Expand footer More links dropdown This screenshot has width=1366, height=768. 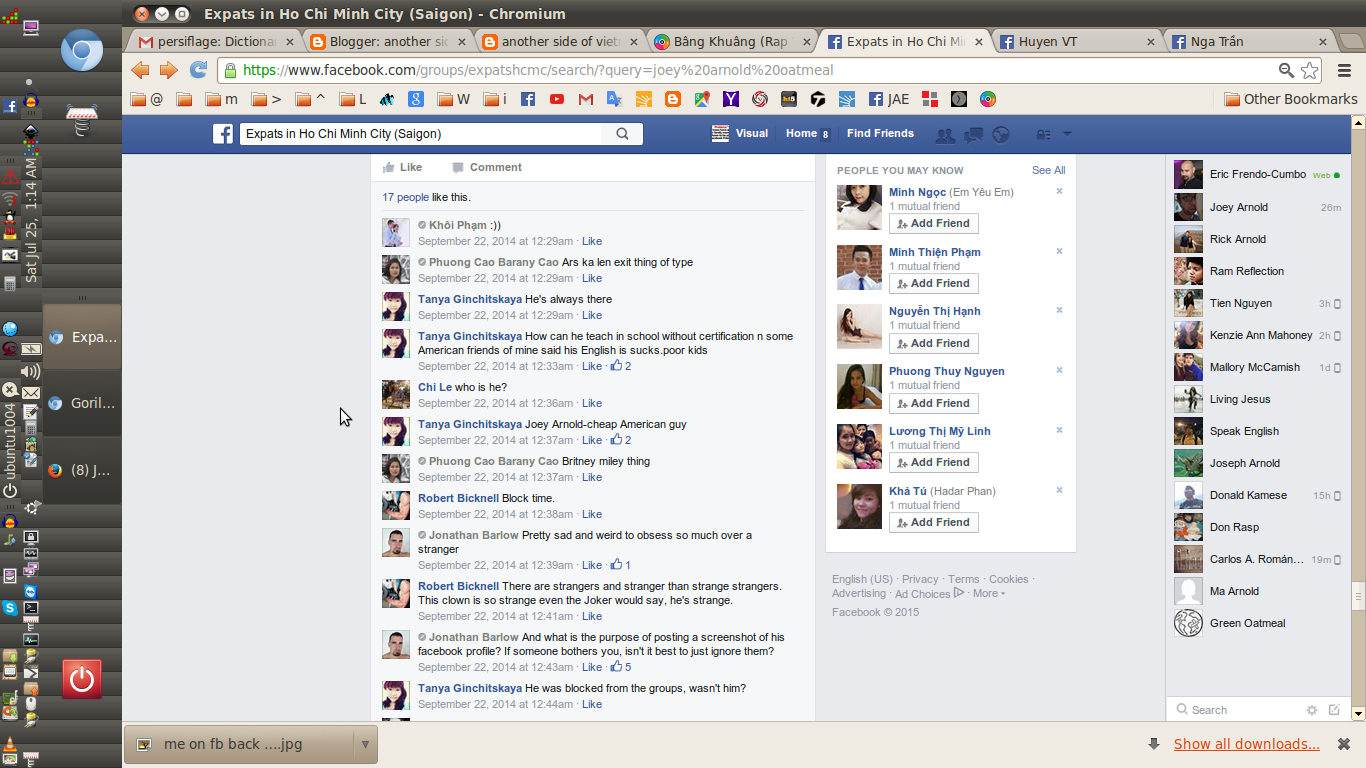pyautogui.click(x=988, y=593)
